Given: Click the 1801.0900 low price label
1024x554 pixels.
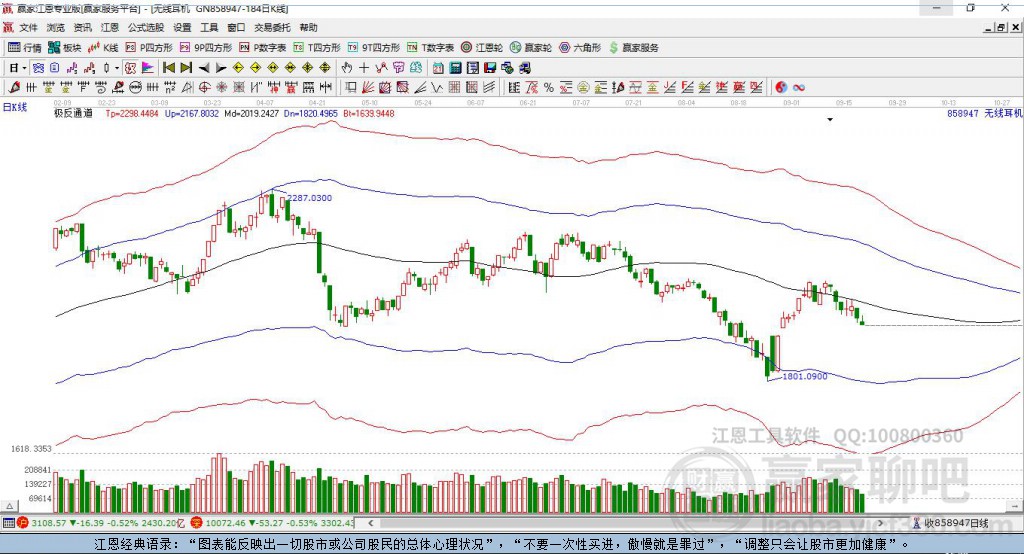Looking at the screenshot, I should point(805,376).
